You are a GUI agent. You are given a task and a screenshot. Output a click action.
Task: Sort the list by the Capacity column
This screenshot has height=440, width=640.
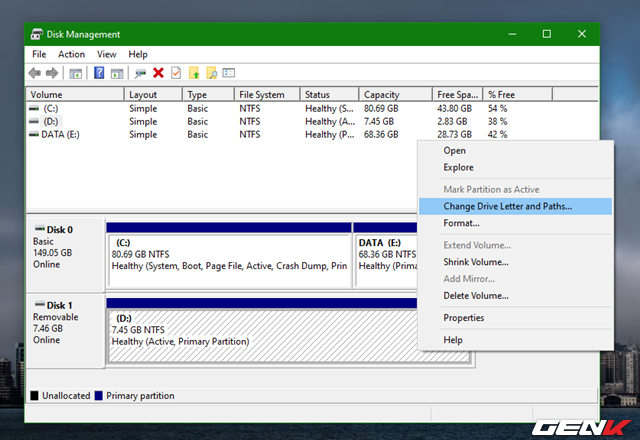pos(382,95)
